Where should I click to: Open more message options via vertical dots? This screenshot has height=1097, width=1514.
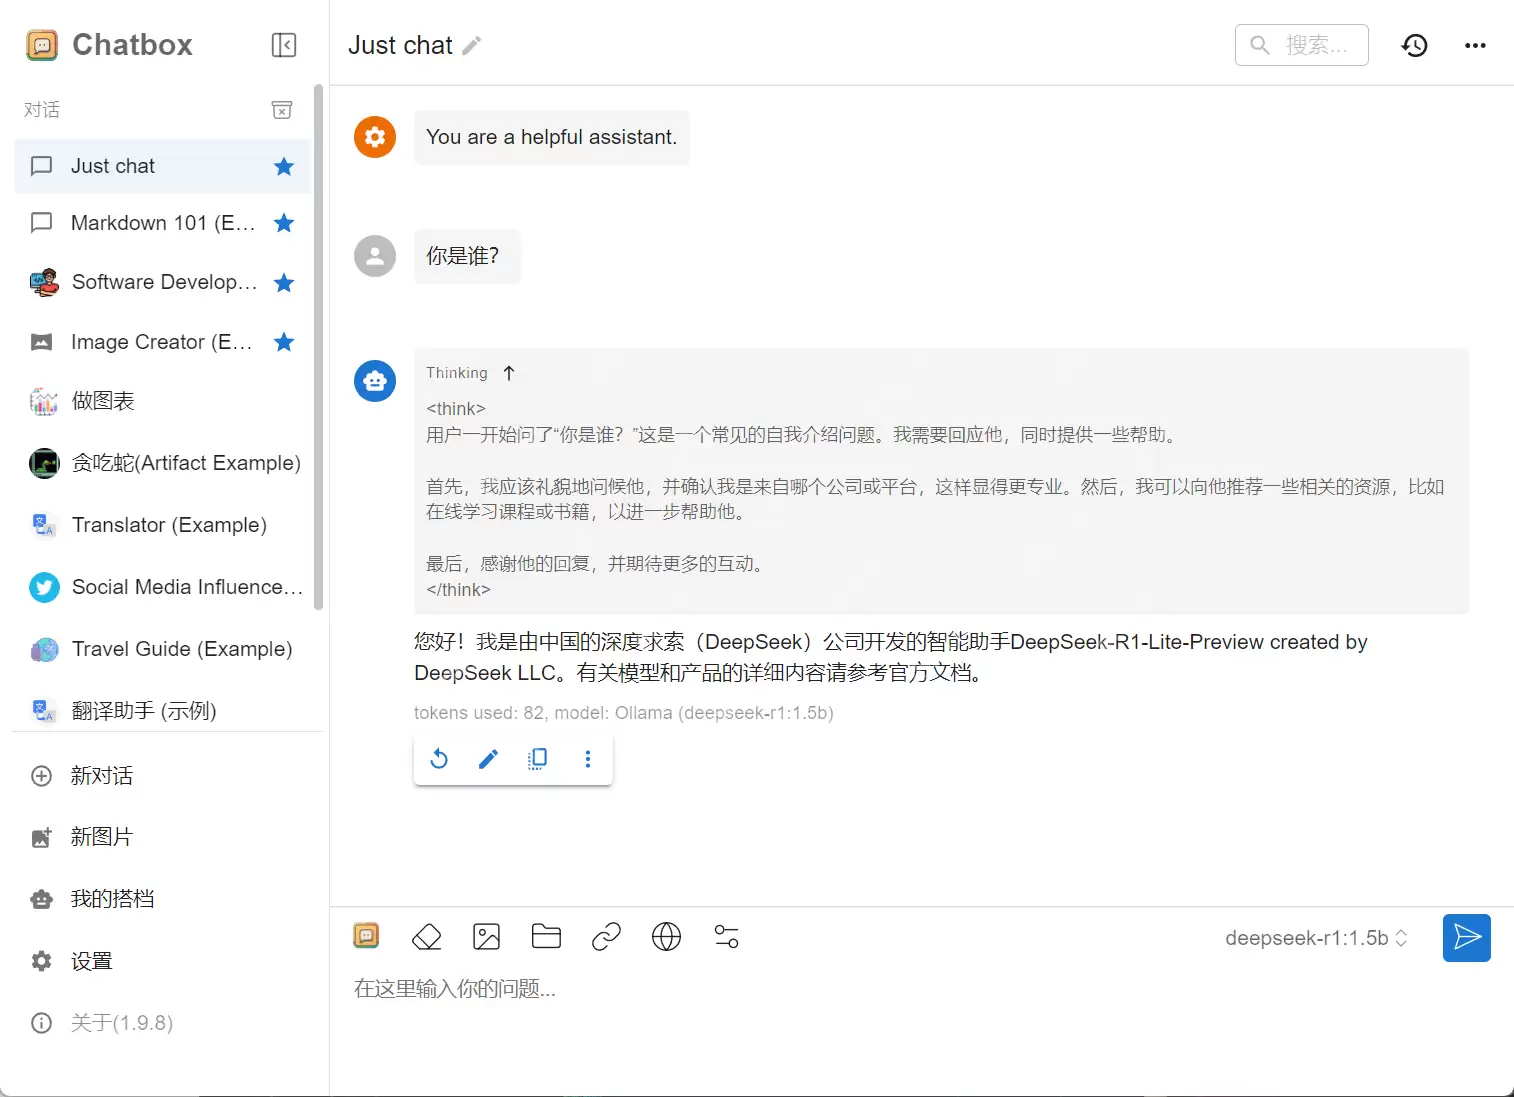tap(587, 759)
